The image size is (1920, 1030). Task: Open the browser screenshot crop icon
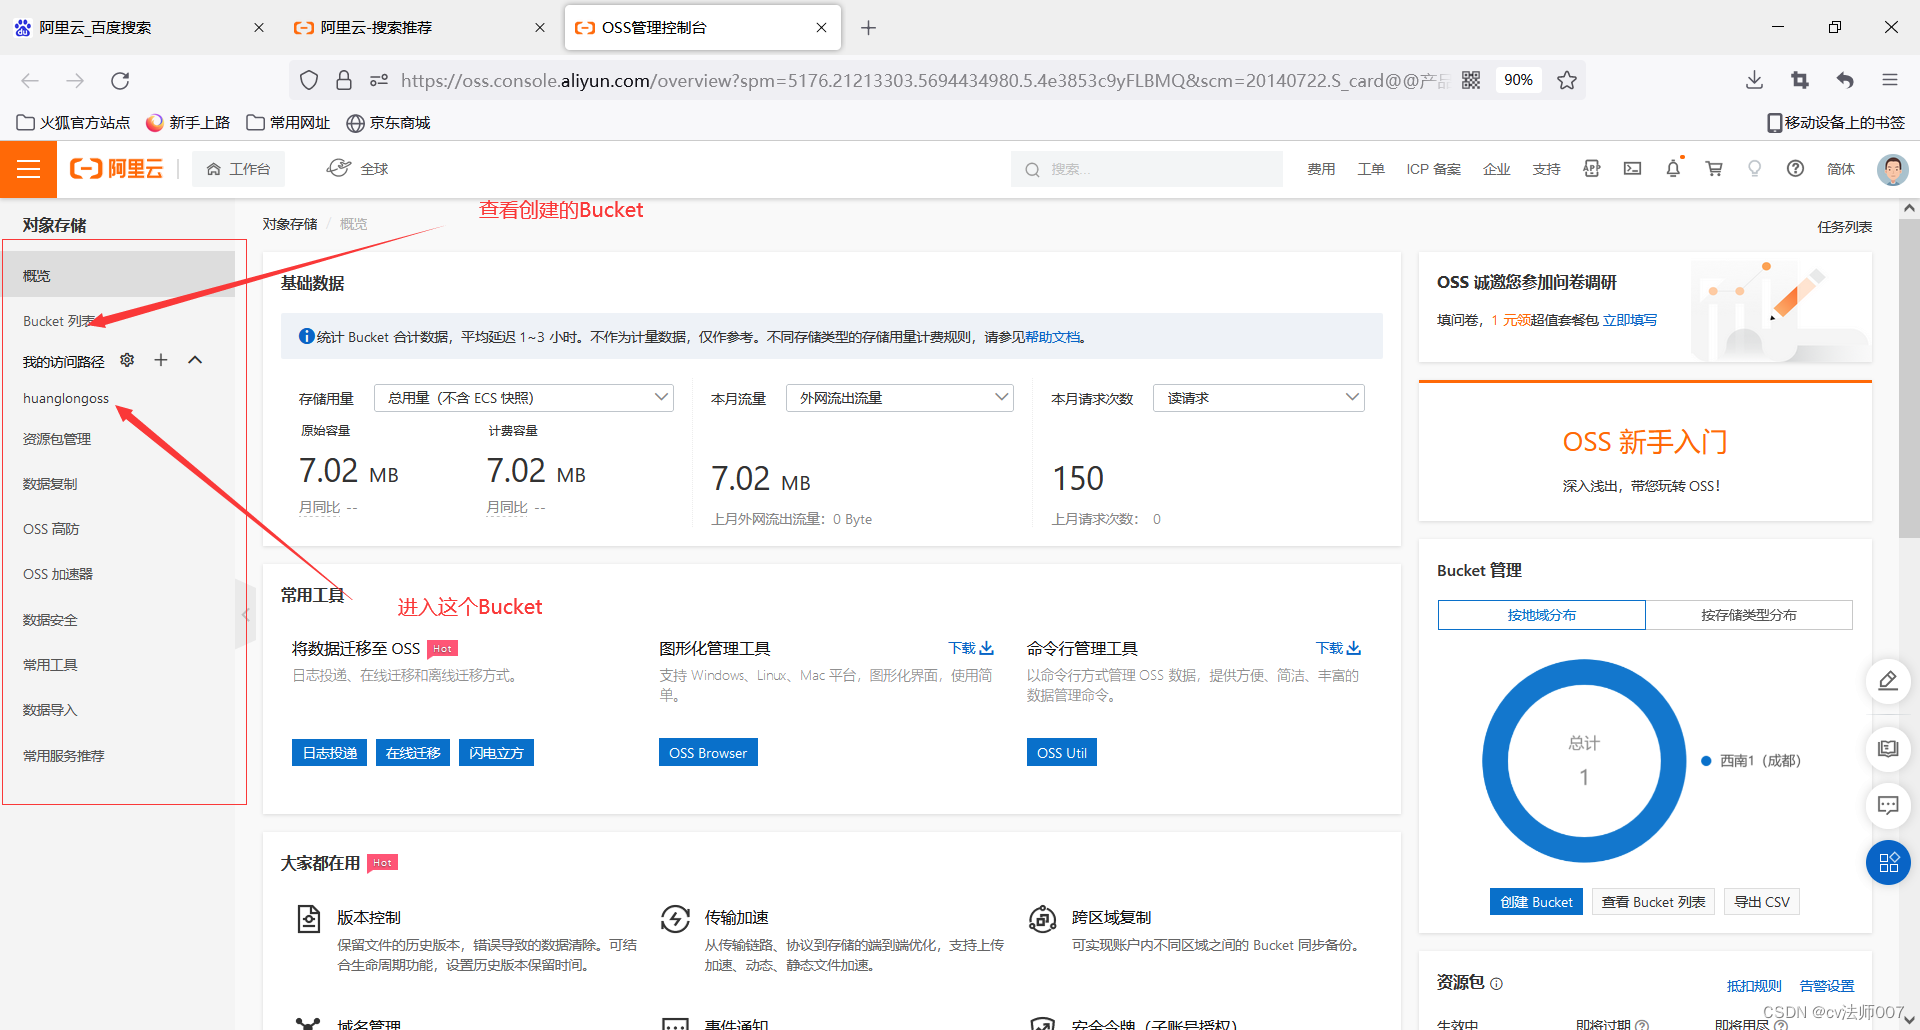[1800, 80]
